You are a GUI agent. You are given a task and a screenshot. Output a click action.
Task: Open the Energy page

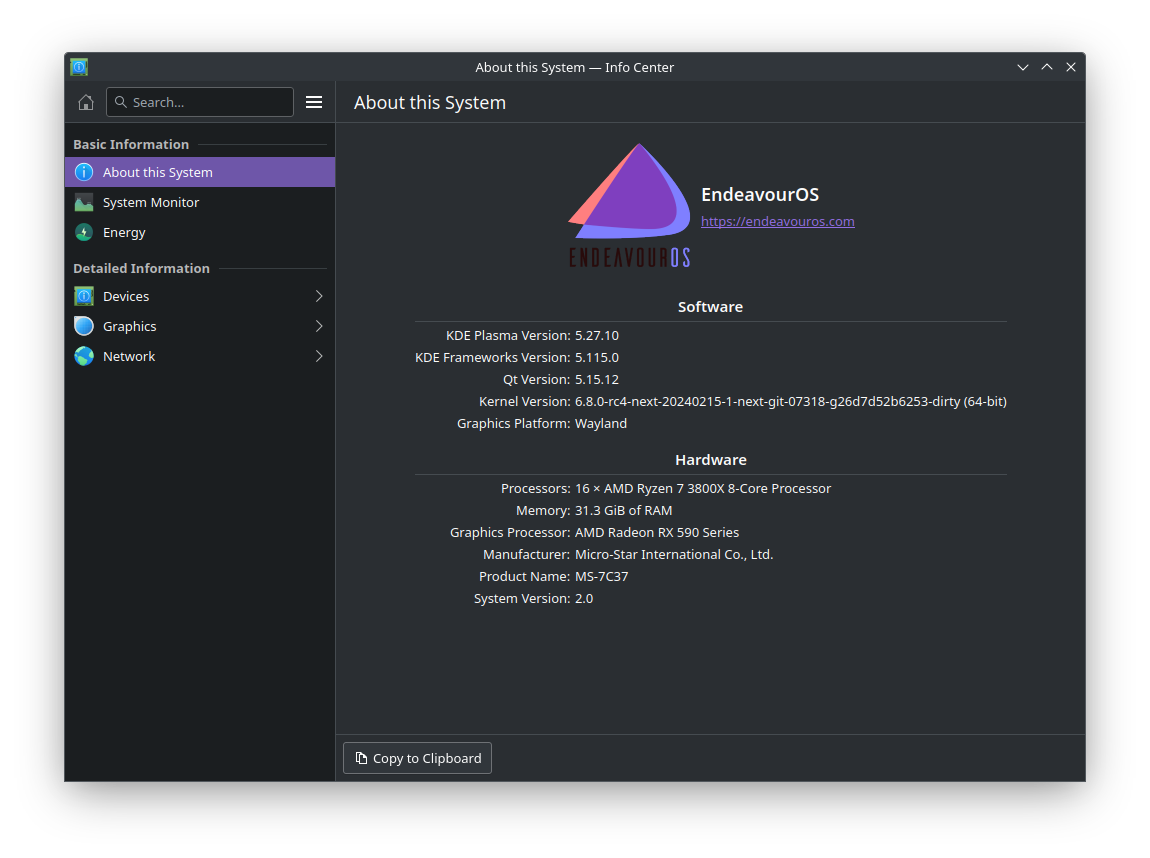pyautogui.click(x=200, y=232)
